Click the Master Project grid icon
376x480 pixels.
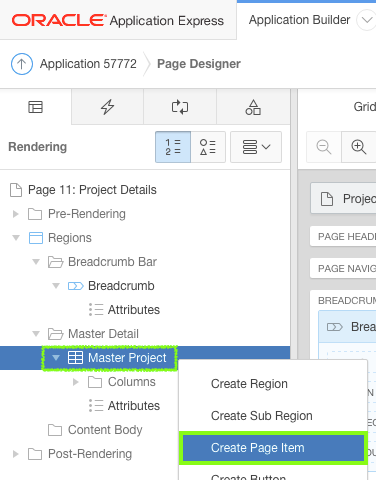point(75,358)
